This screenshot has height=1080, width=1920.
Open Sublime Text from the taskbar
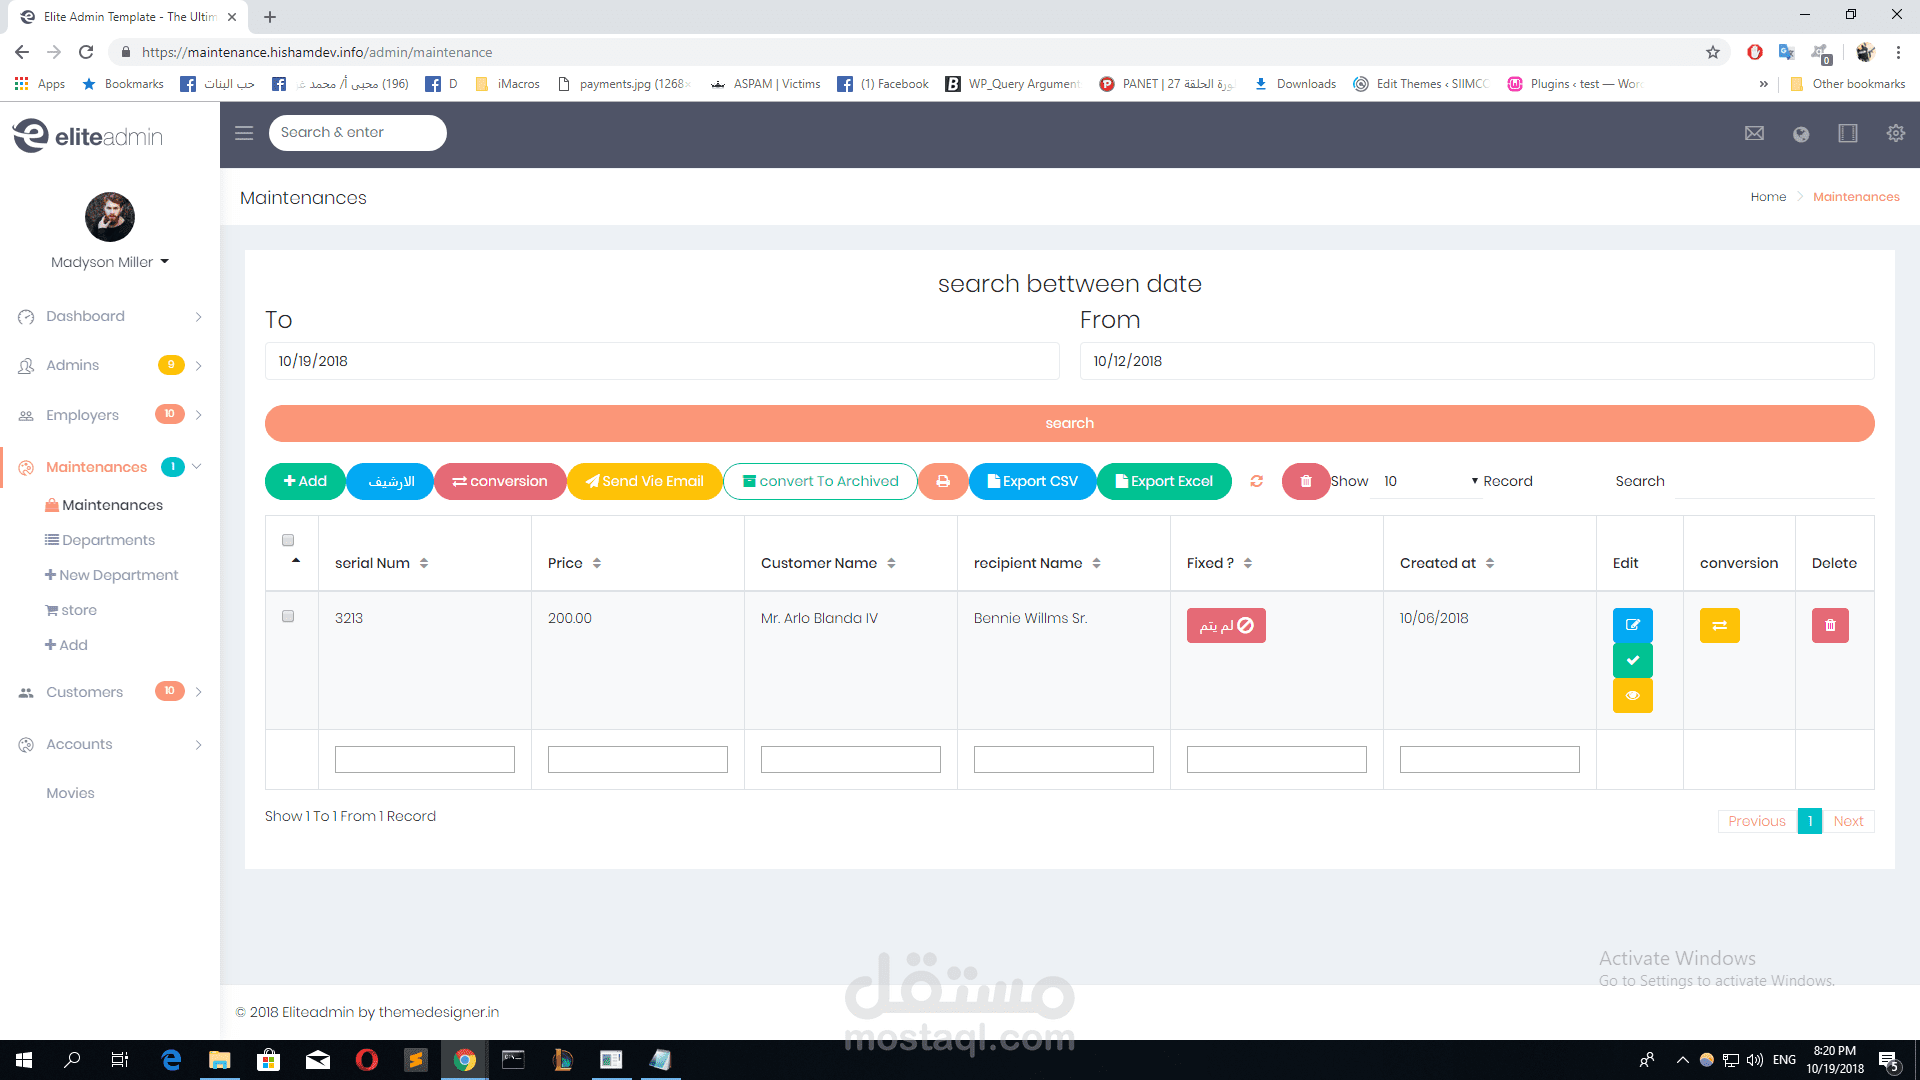pyautogui.click(x=415, y=1060)
